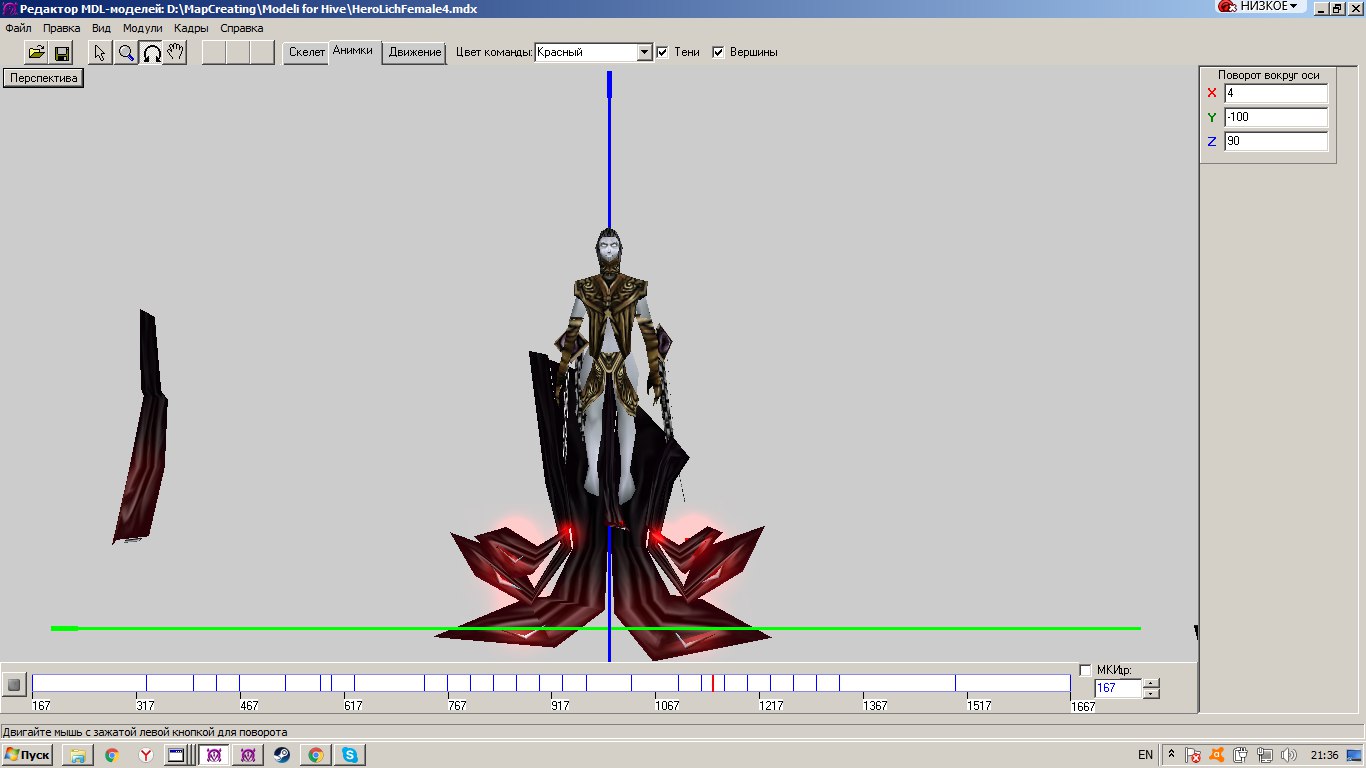The width and height of the screenshot is (1366, 768).
Task: Click the current frame number field
Action: click(x=1118, y=688)
